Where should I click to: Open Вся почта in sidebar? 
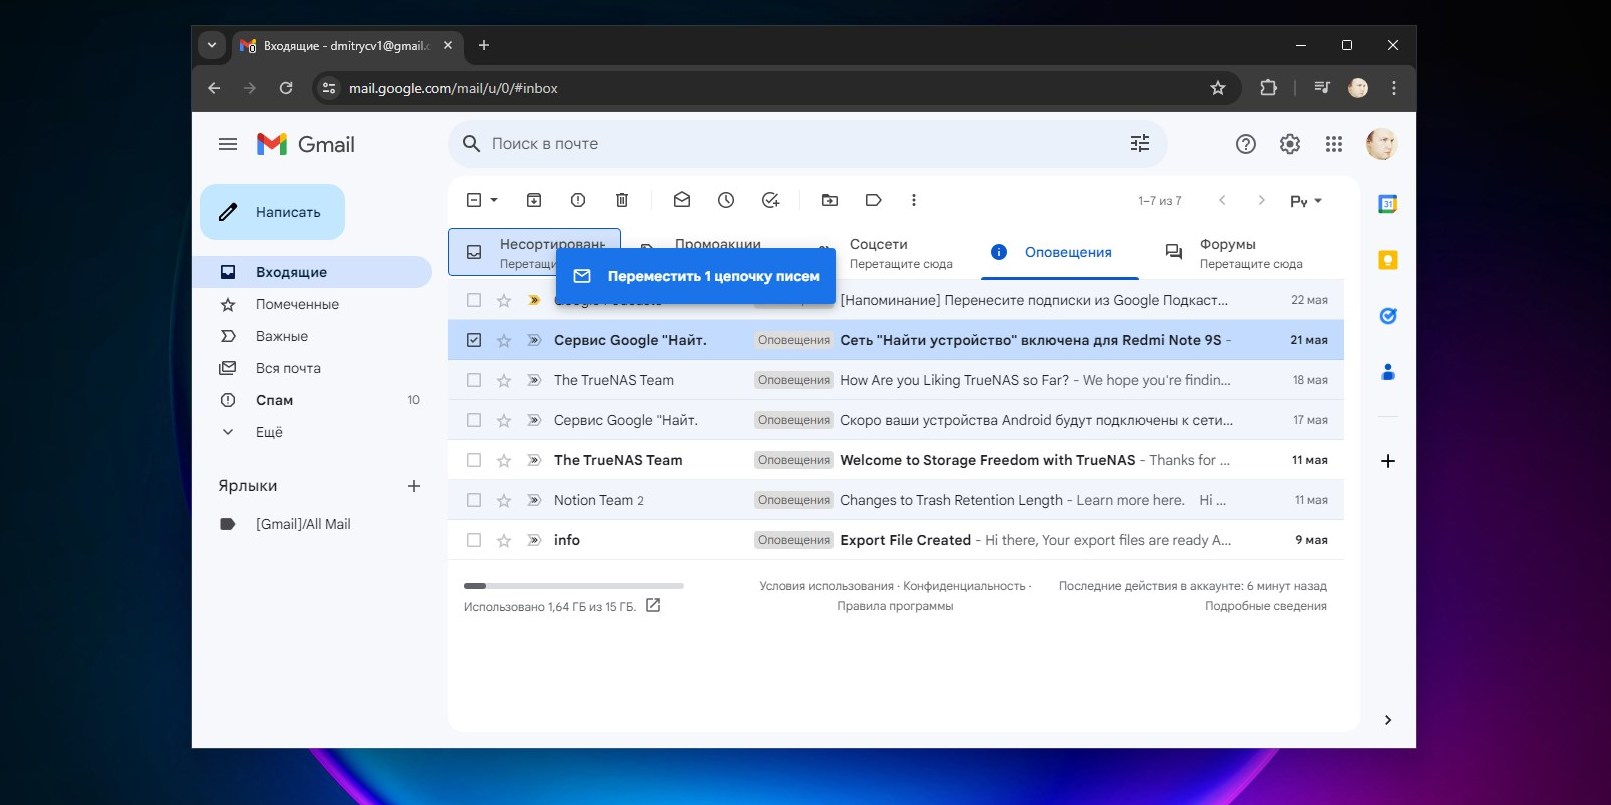pyautogui.click(x=288, y=368)
